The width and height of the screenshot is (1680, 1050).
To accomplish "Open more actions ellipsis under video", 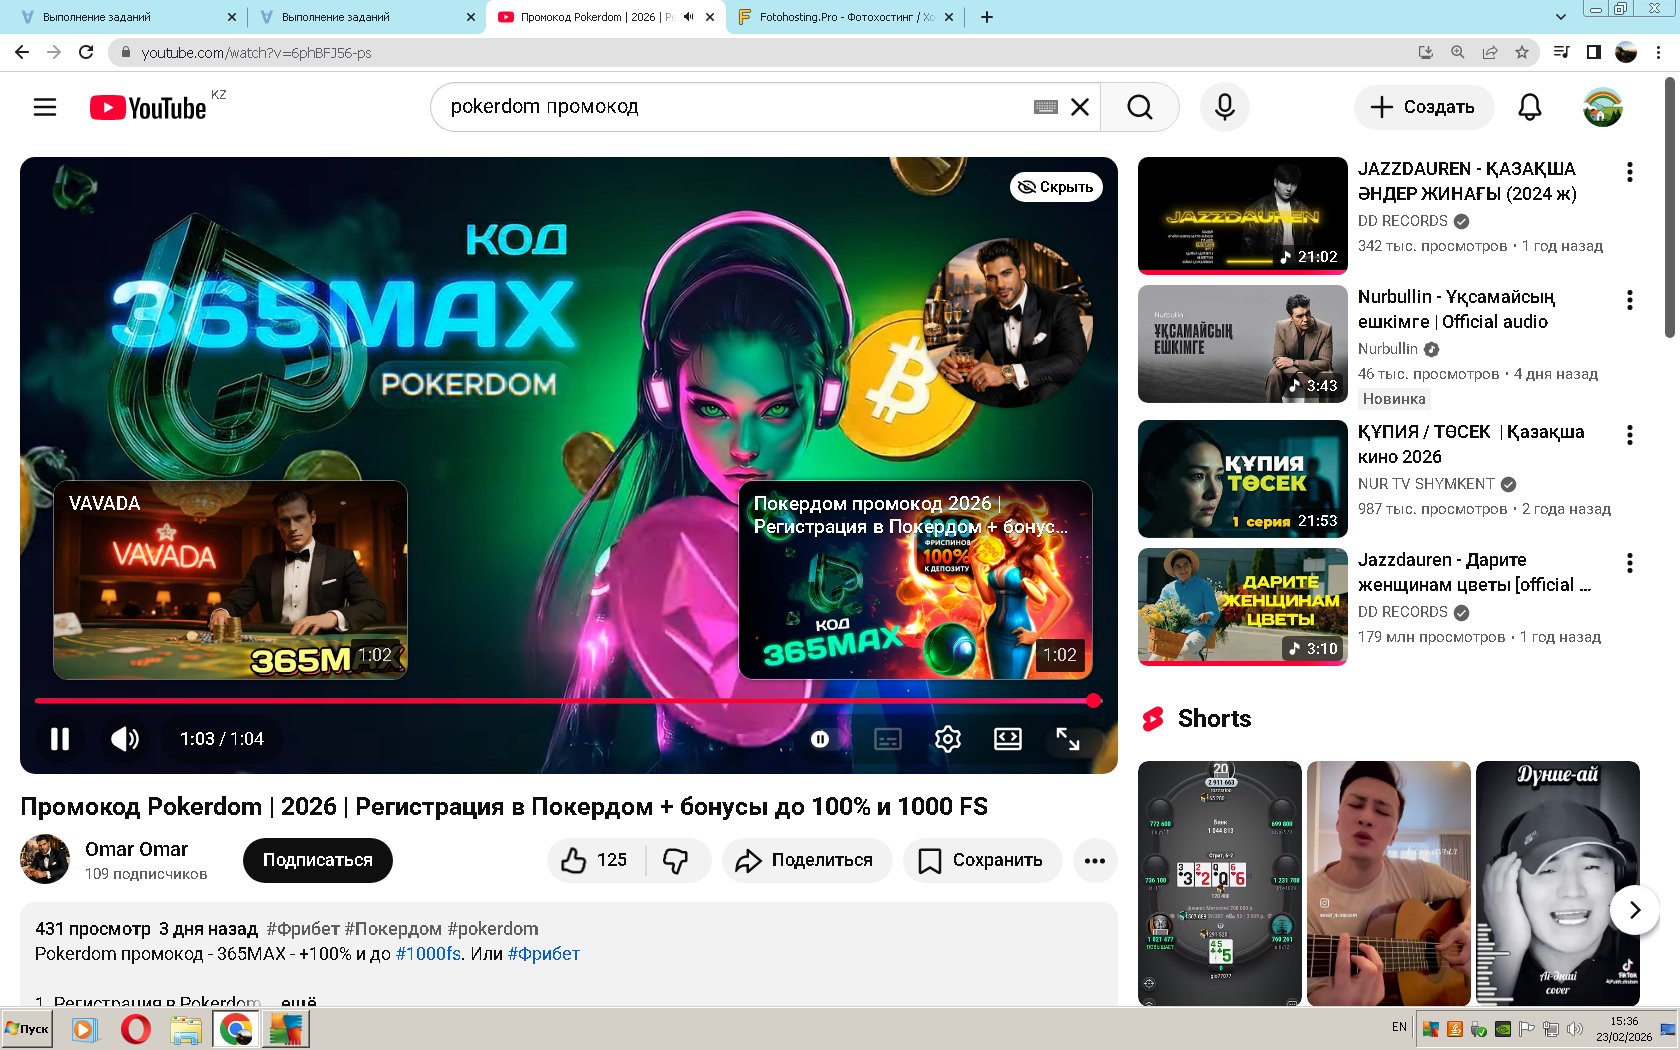I will (1095, 860).
